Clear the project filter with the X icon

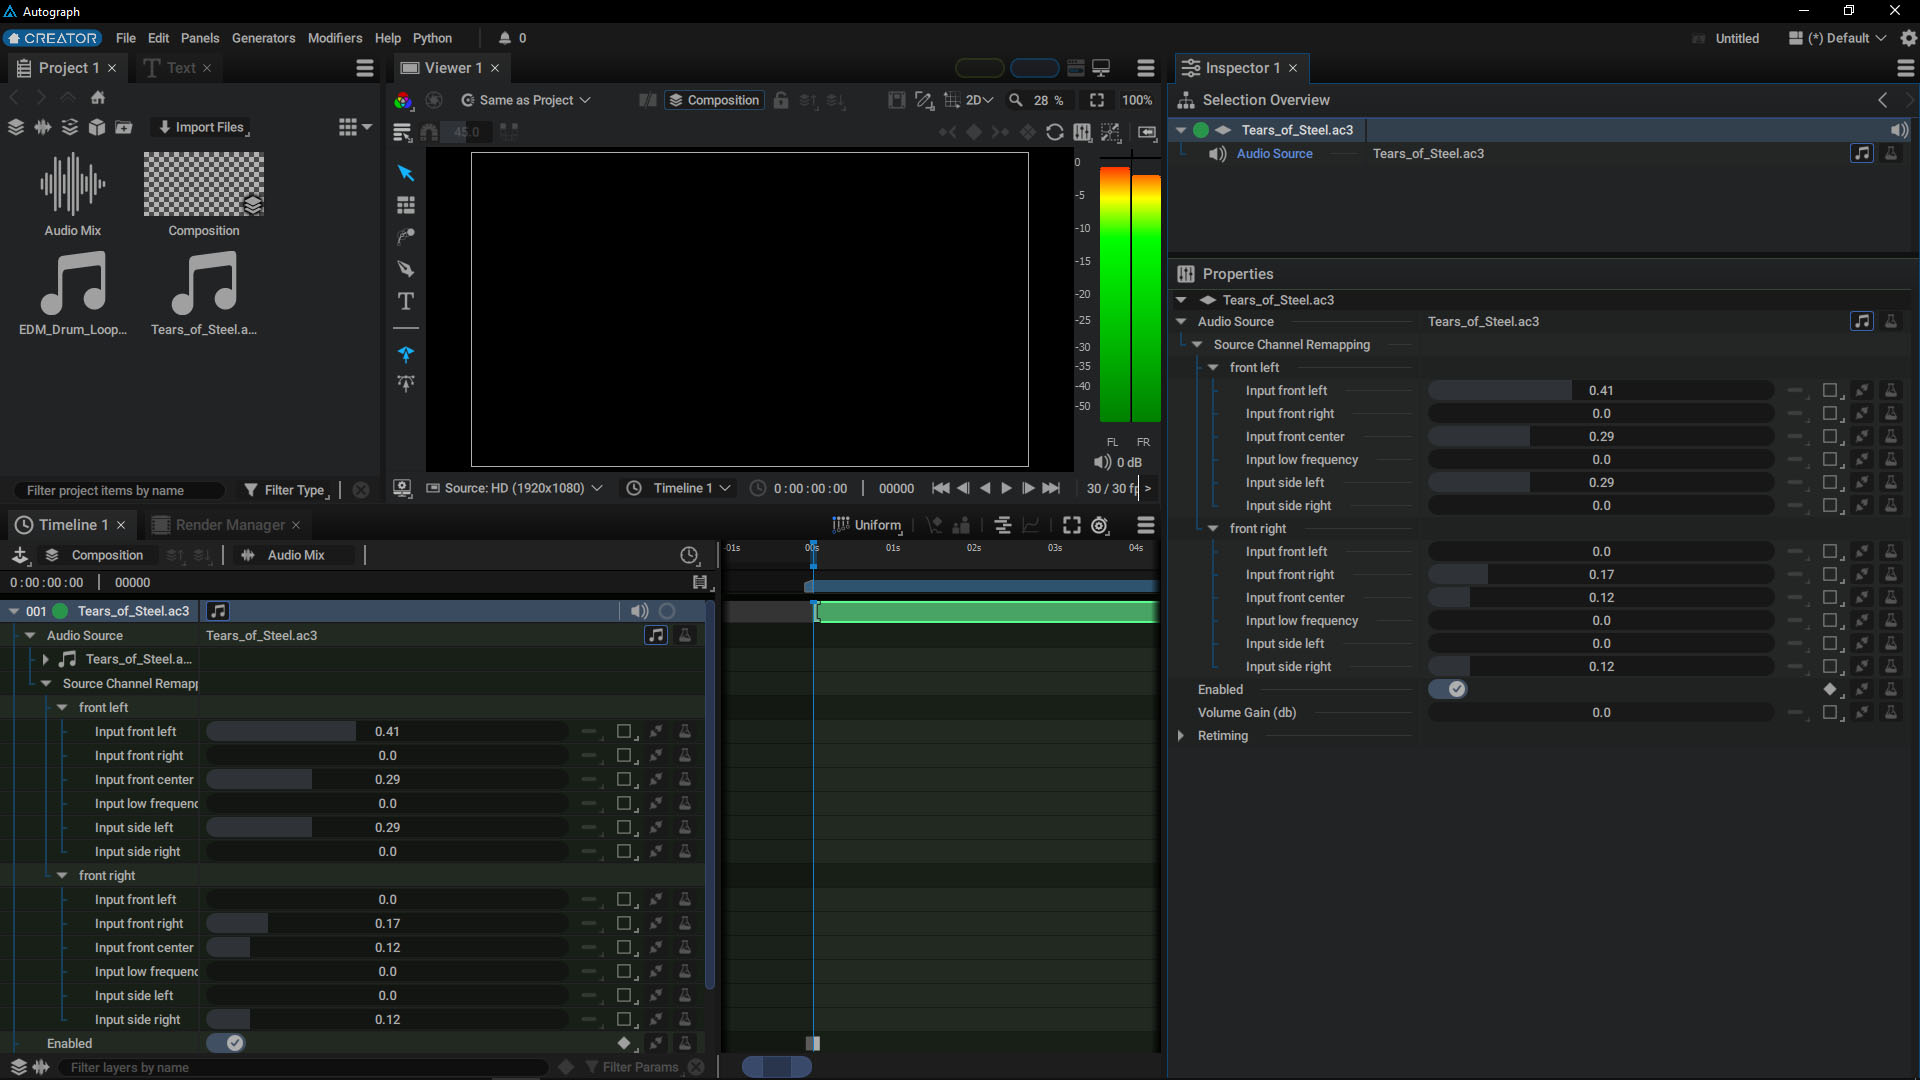(361, 490)
